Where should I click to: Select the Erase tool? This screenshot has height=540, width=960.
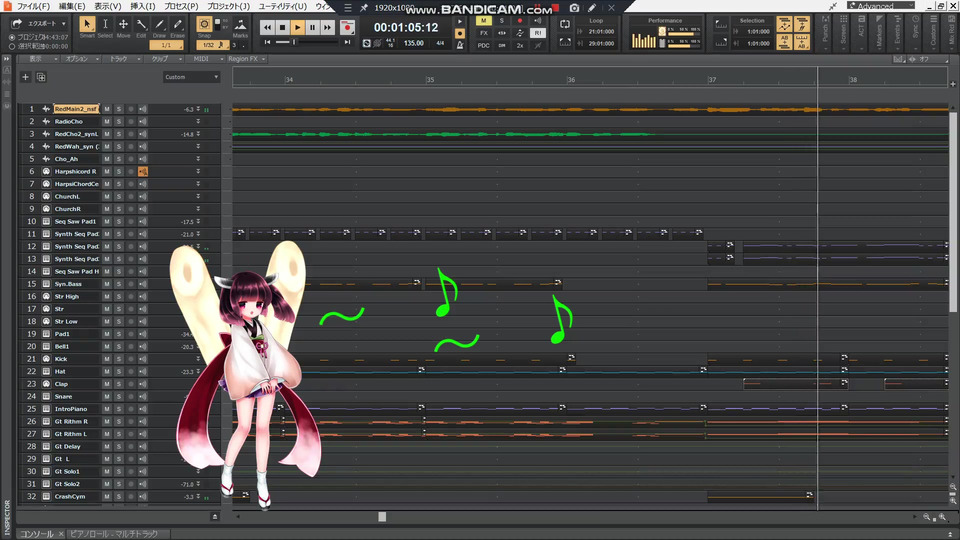178,24
